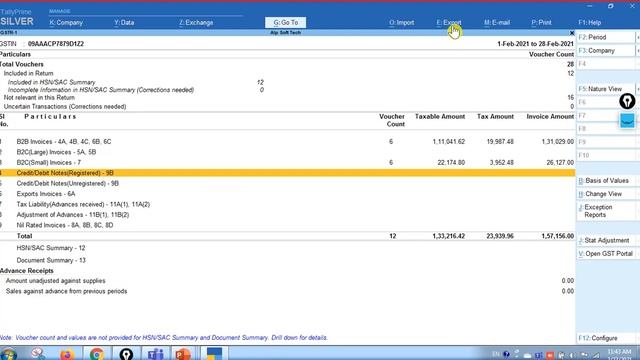Image resolution: width=640 pixels, height=360 pixels.
Task: Click the G: Go To button
Action: [x=285, y=22]
